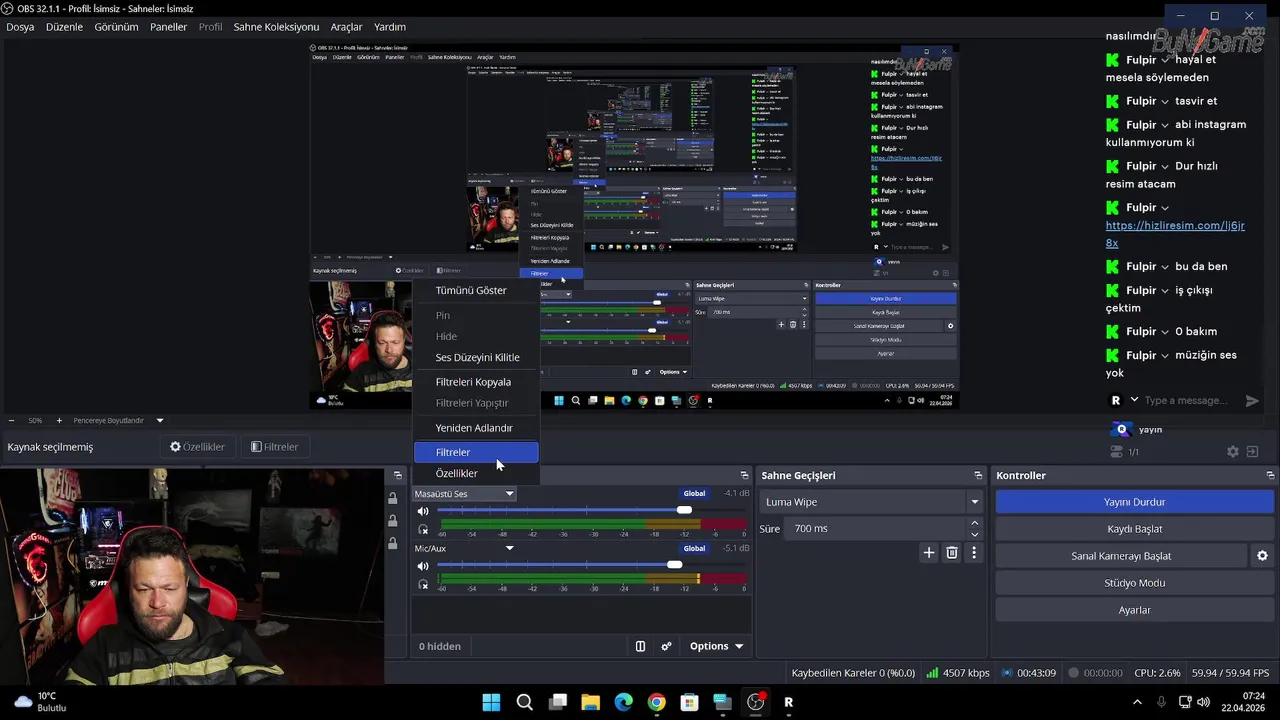Open Ayarlar settings button
1280x720 pixels.
coord(1135,610)
